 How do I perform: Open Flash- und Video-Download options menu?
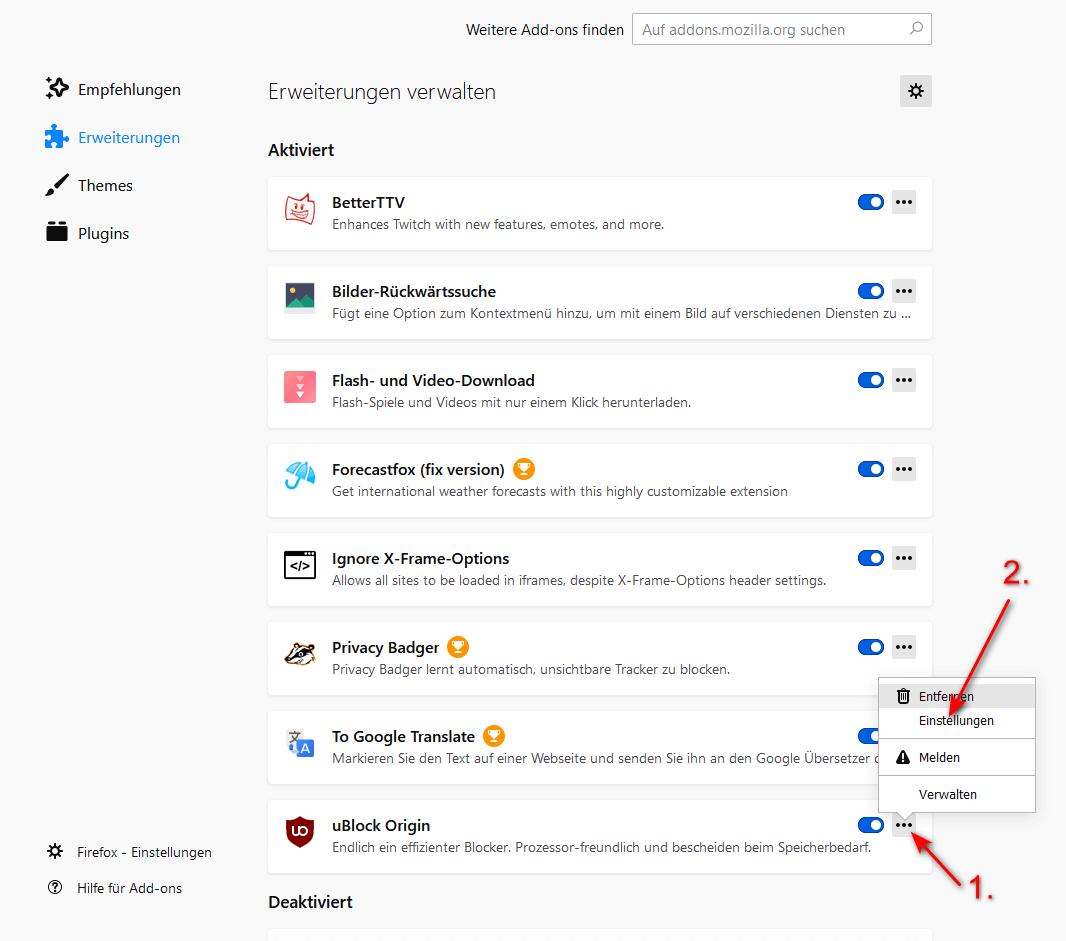click(x=904, y=380)
